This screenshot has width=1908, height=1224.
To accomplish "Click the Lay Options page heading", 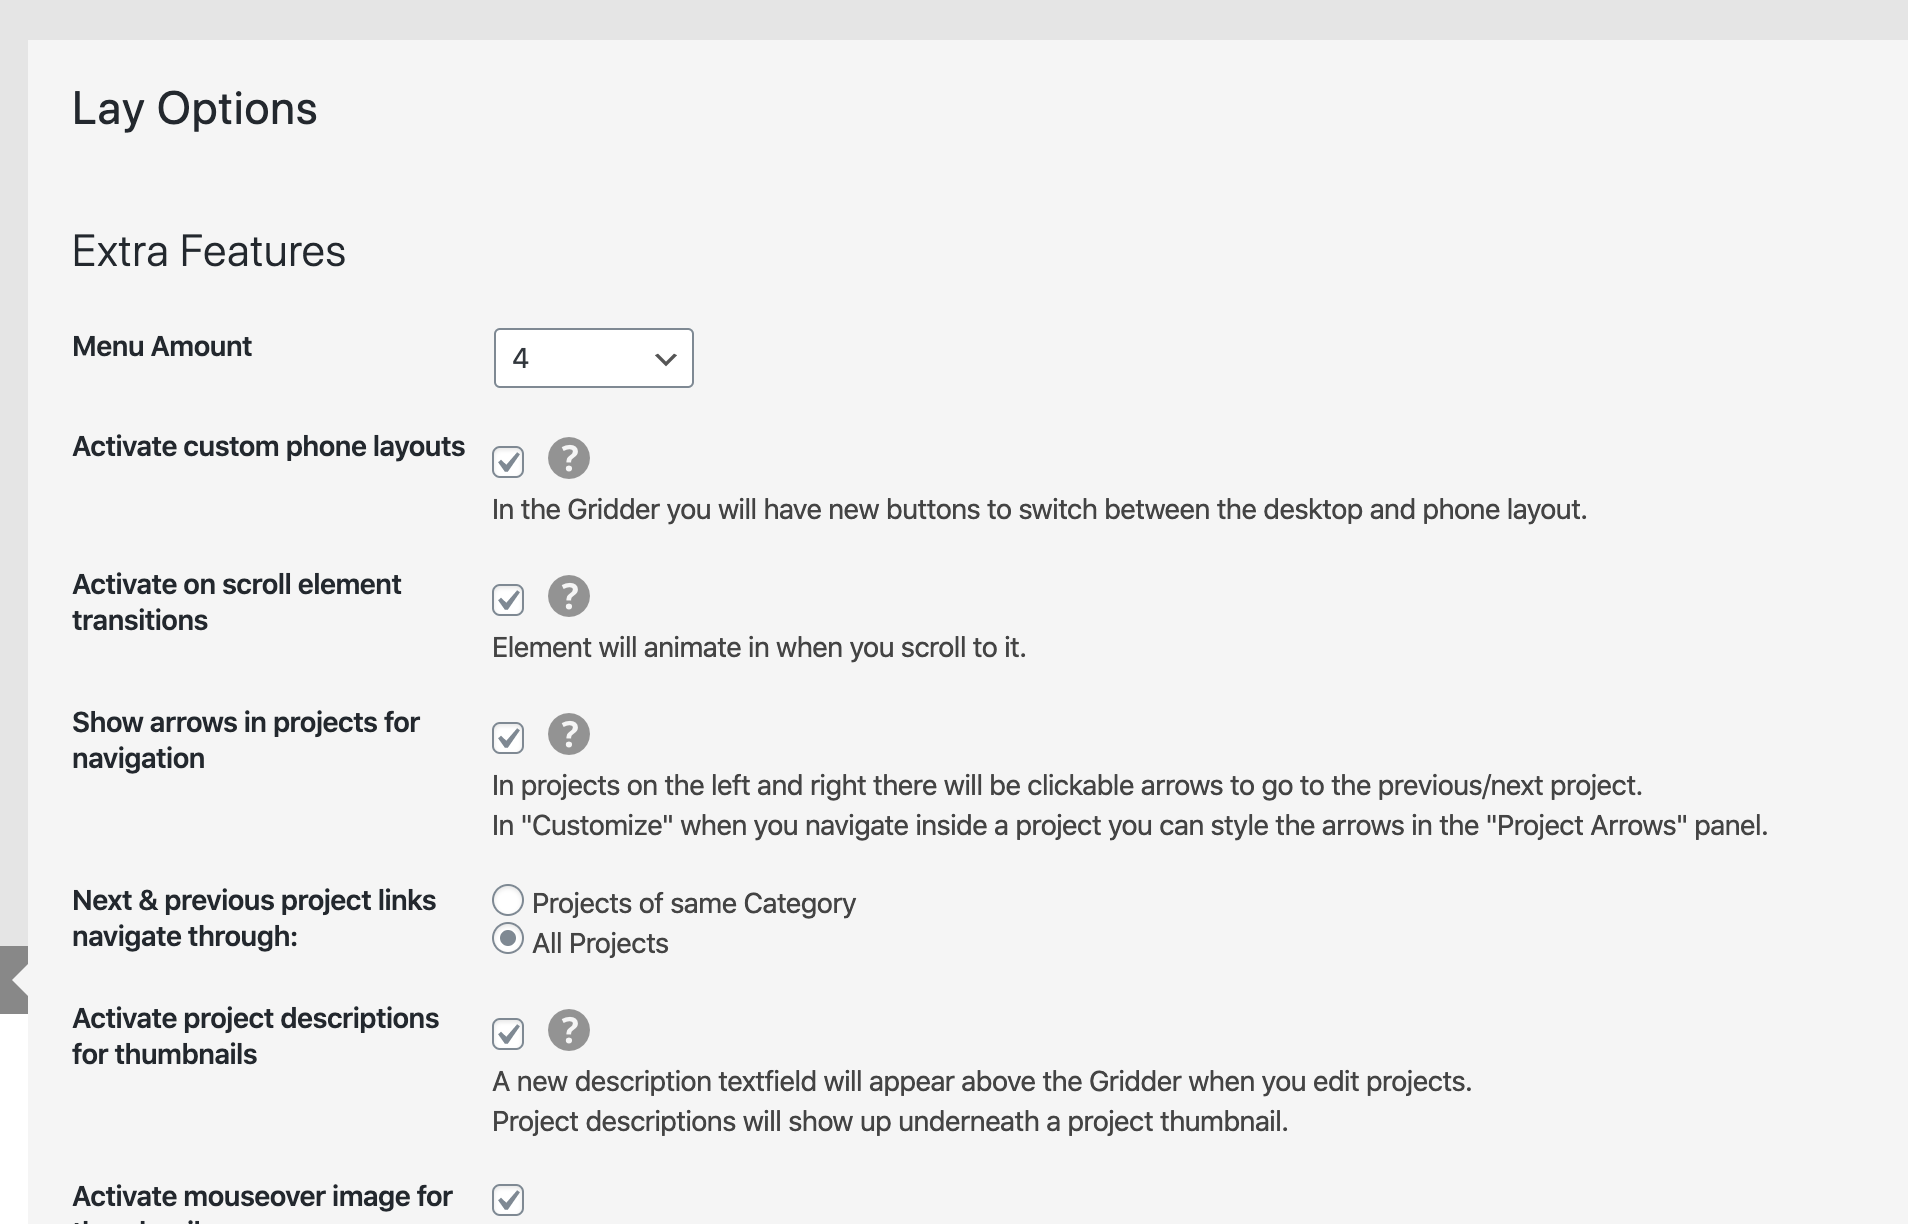I will (x=194, y=109).
